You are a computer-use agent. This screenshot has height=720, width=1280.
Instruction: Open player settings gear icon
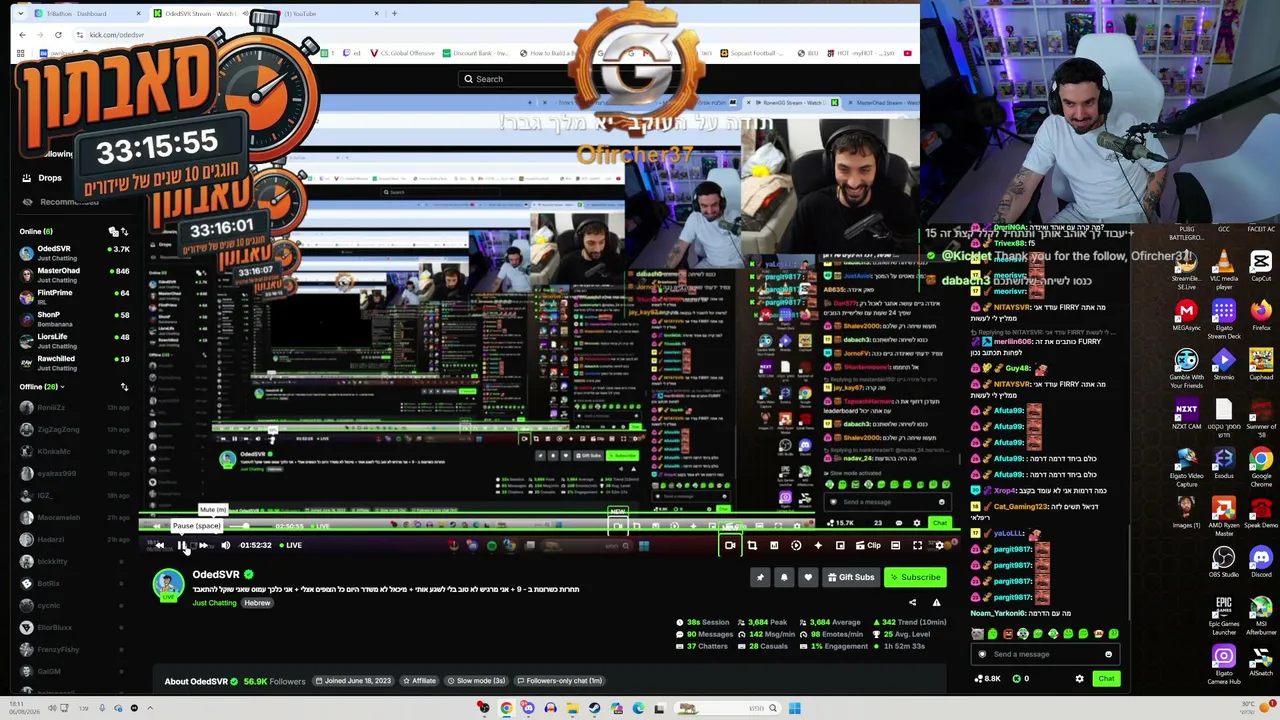(x=939, y=545)
